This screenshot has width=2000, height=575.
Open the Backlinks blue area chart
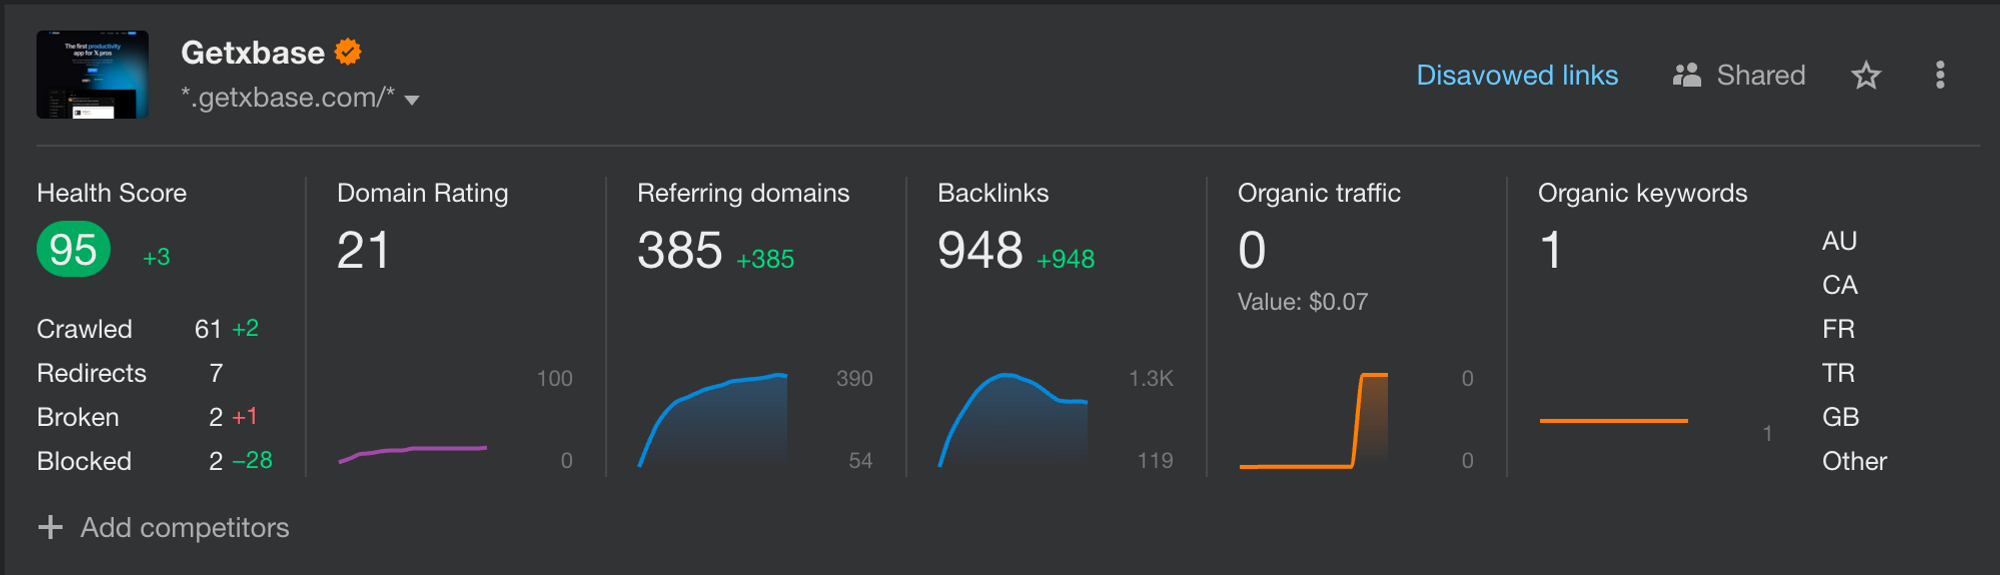[x=1013, y=420]
